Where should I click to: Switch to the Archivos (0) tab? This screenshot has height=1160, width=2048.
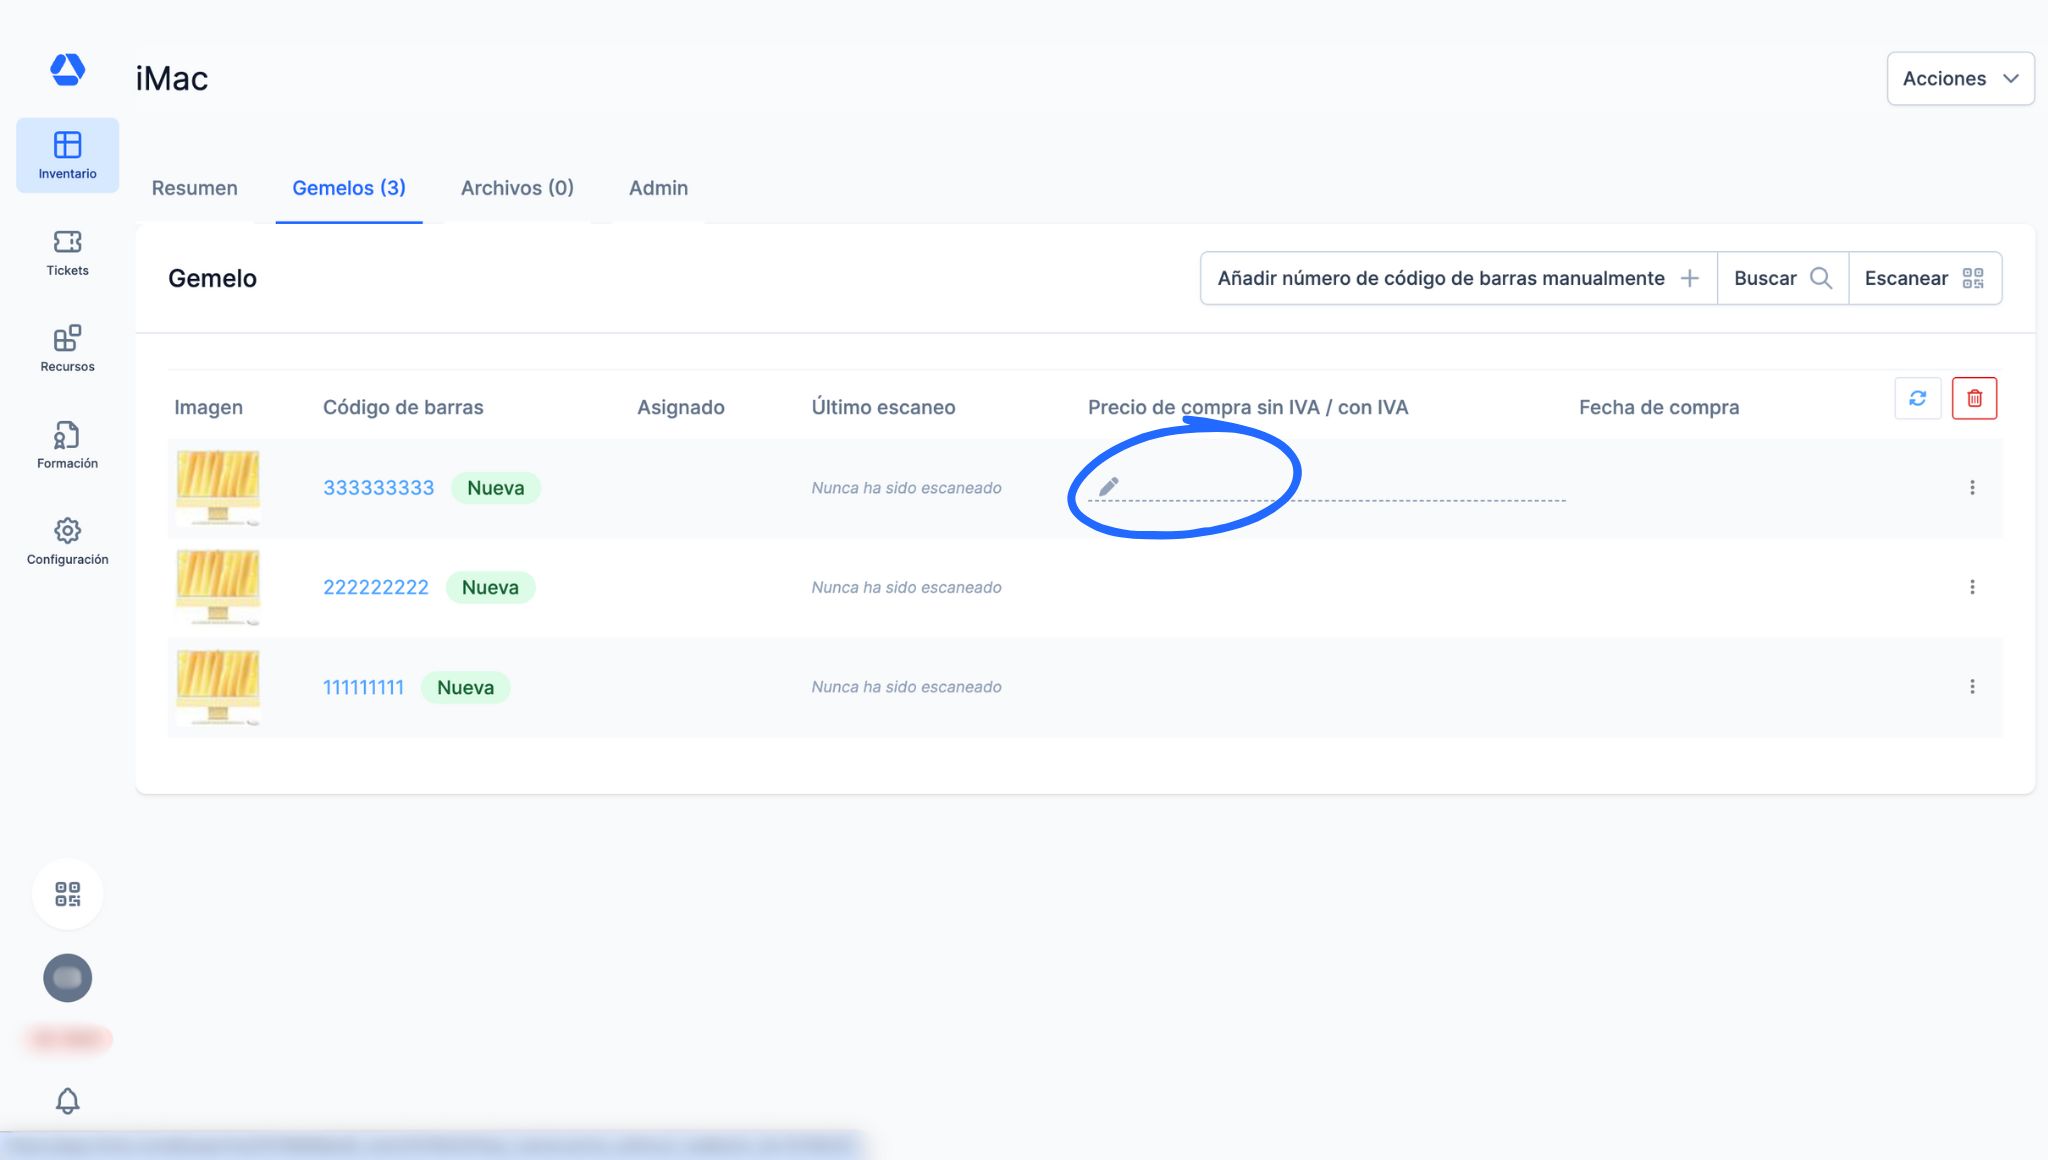click(x=517, y=188)
